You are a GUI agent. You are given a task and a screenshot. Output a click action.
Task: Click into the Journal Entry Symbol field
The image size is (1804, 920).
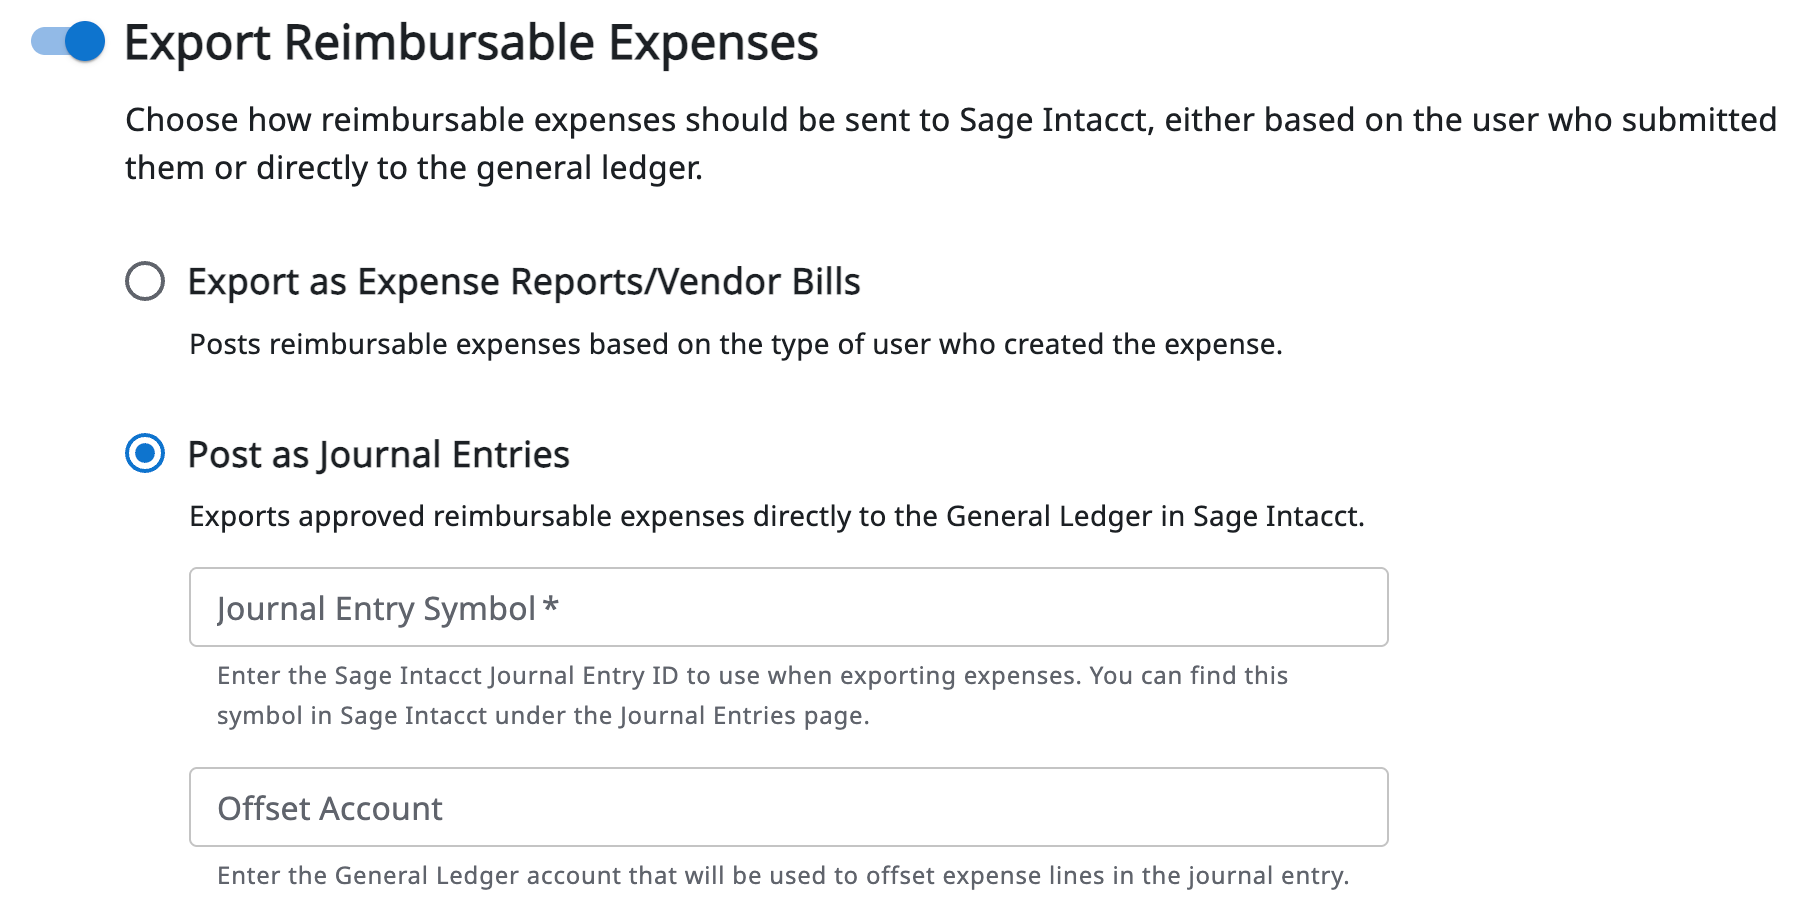(x=788, y=607)
